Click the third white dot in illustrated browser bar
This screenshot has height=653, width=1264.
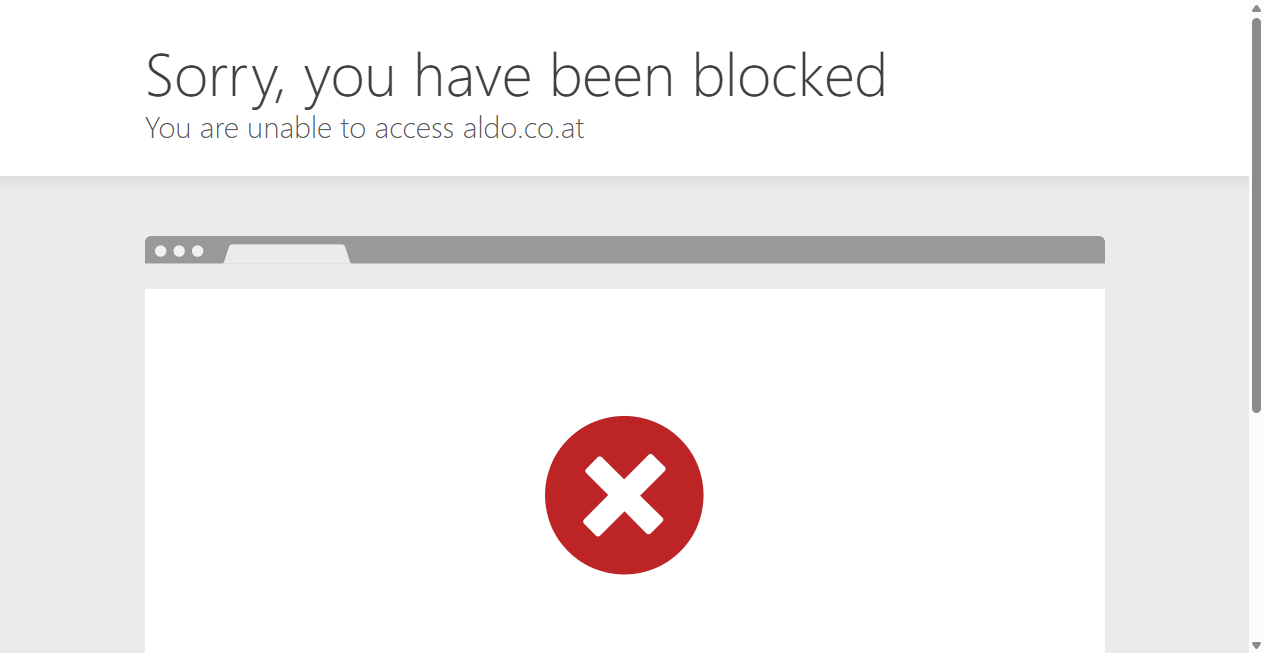[x=197, y=251]
